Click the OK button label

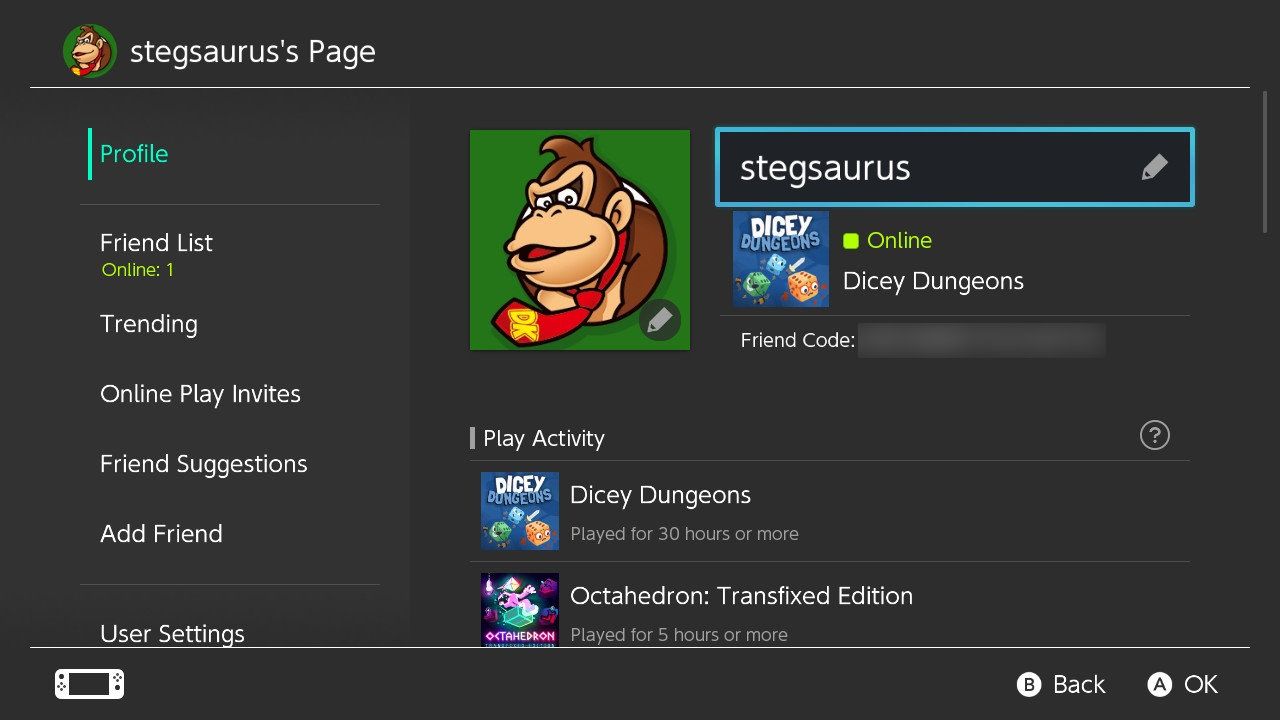point(1200,684)
